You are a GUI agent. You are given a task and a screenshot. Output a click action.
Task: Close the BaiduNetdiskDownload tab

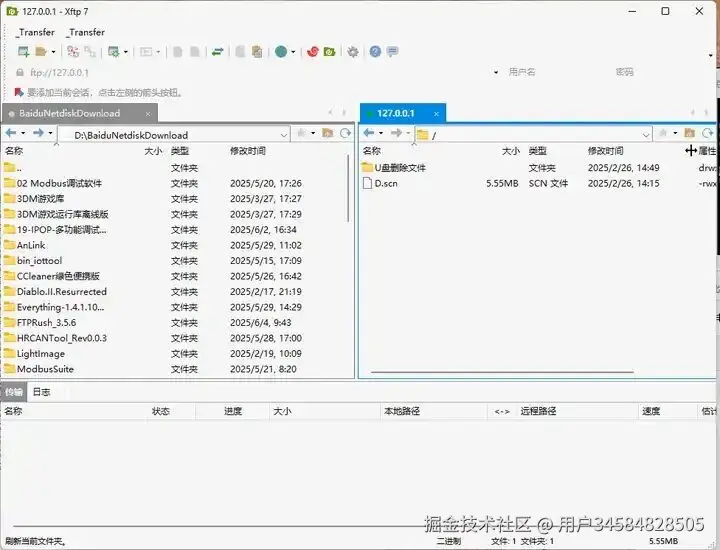click(148, 114)
